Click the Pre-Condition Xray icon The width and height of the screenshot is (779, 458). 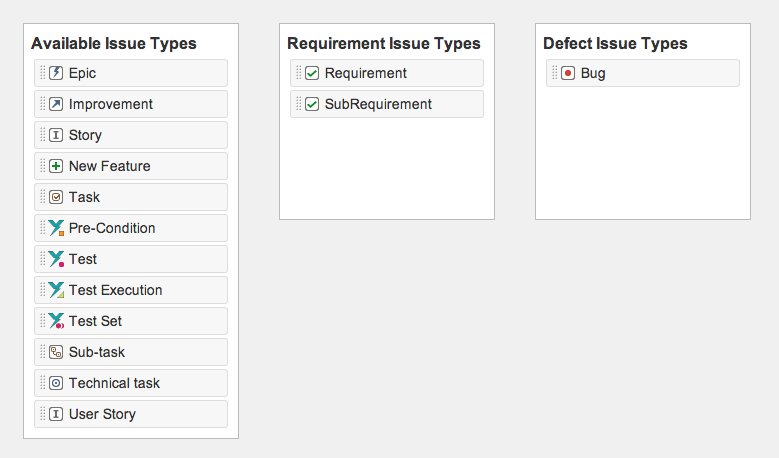pyautogui.click(x=56, y=228)
